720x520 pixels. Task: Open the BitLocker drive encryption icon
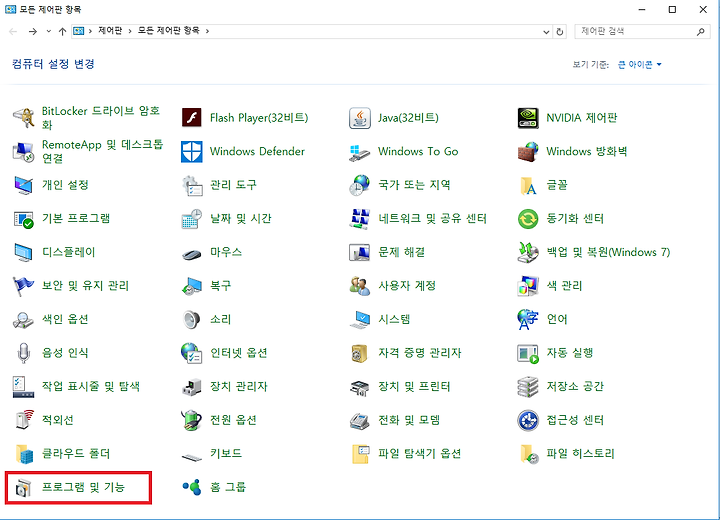[23, 118]
